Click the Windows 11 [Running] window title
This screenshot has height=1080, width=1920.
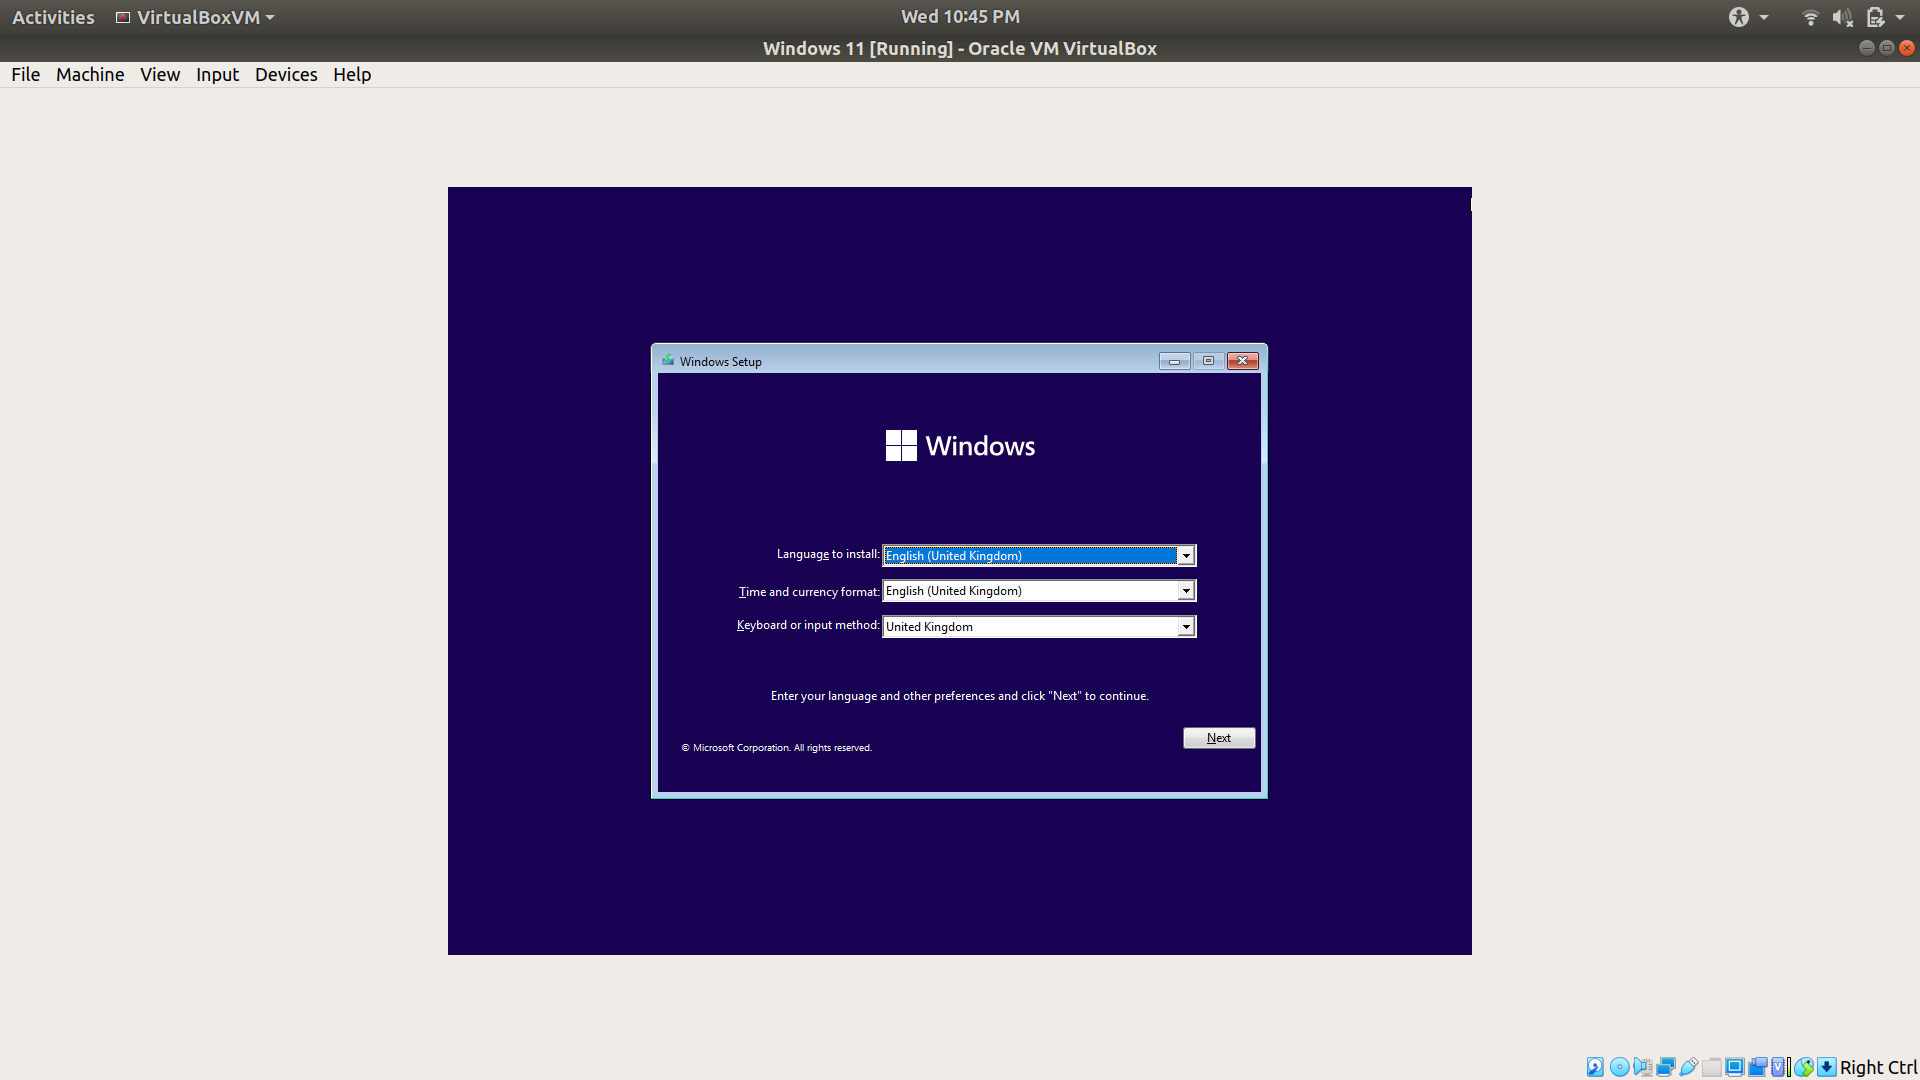coord(960,48)
